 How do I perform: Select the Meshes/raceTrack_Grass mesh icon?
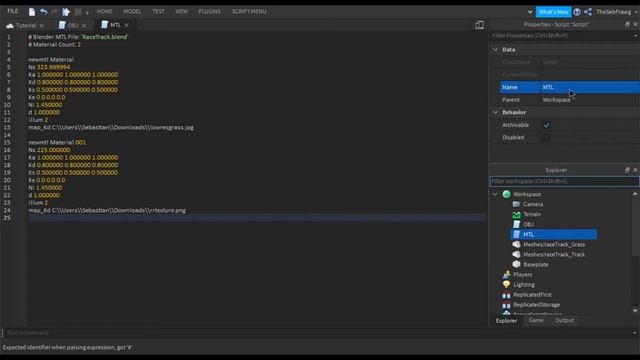click(516, 244)
